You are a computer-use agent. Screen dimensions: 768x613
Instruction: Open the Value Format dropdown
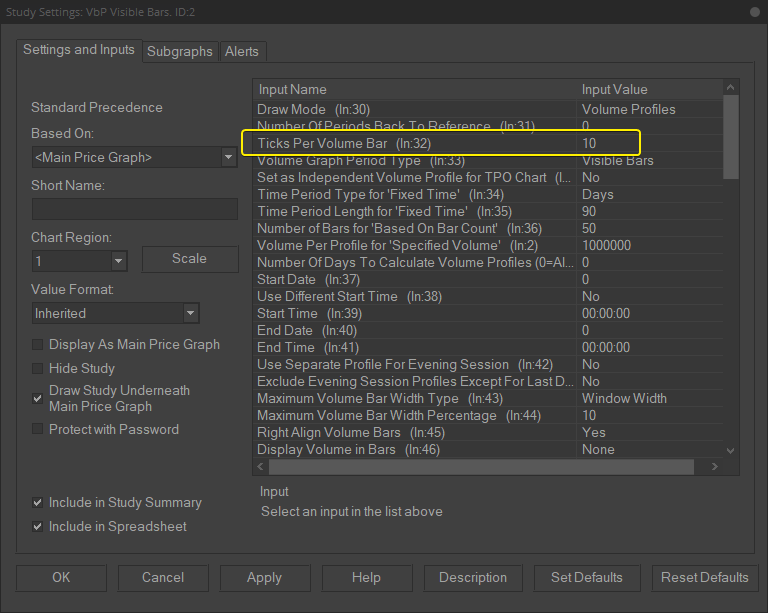191,313
